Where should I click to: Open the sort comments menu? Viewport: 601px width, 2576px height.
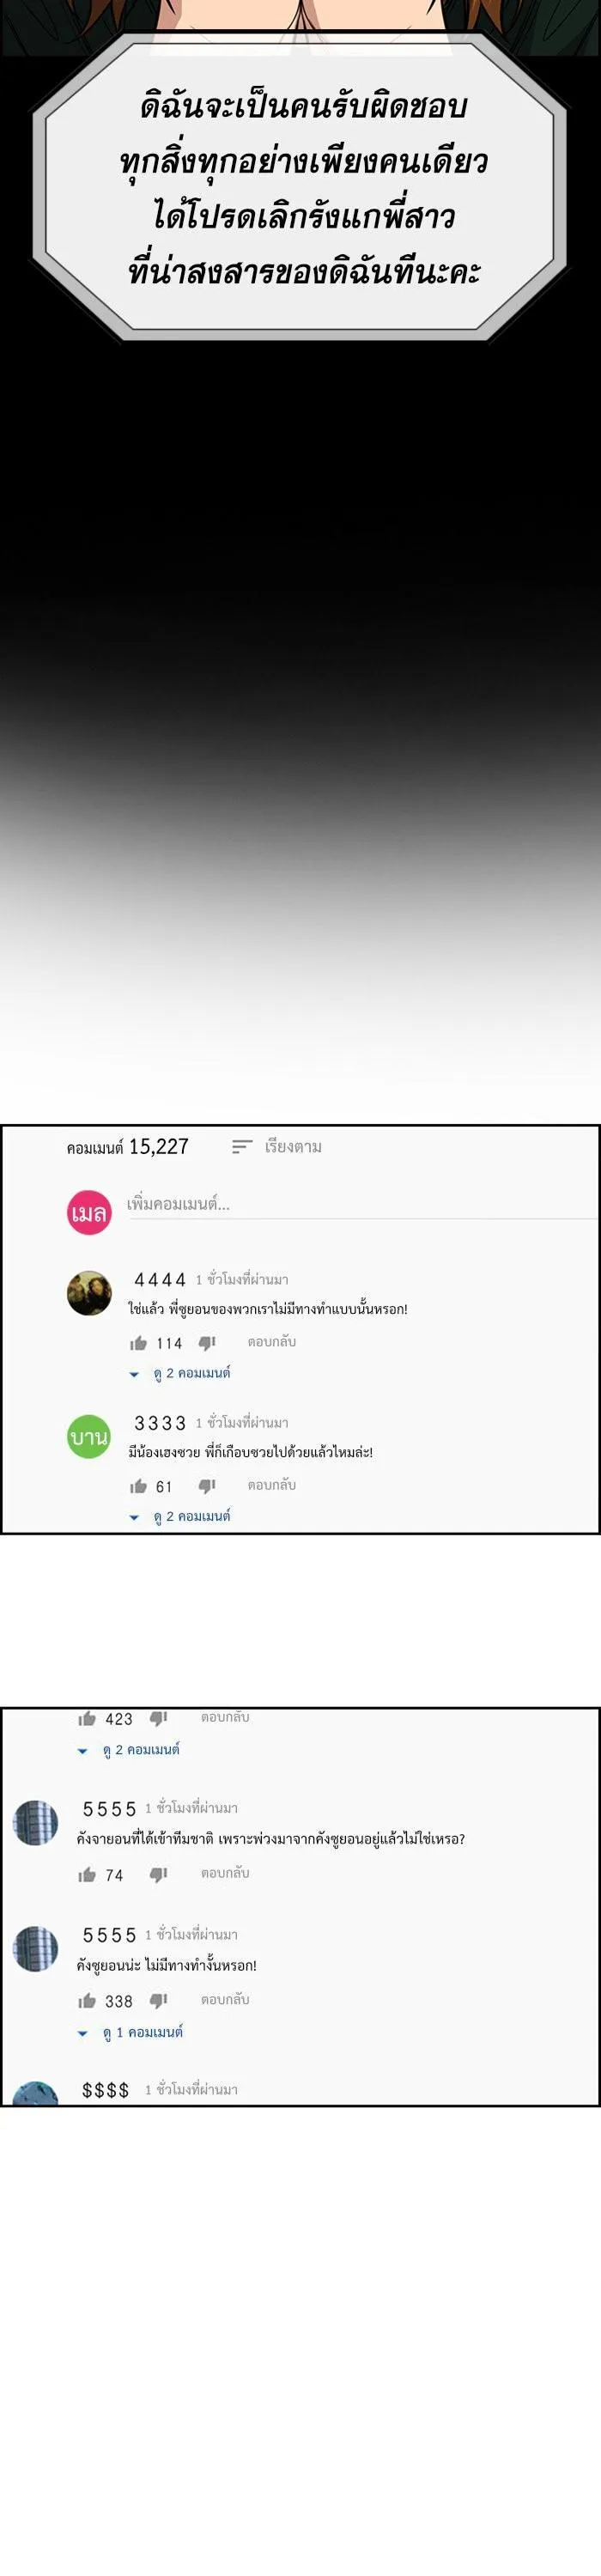(277, 1146)
